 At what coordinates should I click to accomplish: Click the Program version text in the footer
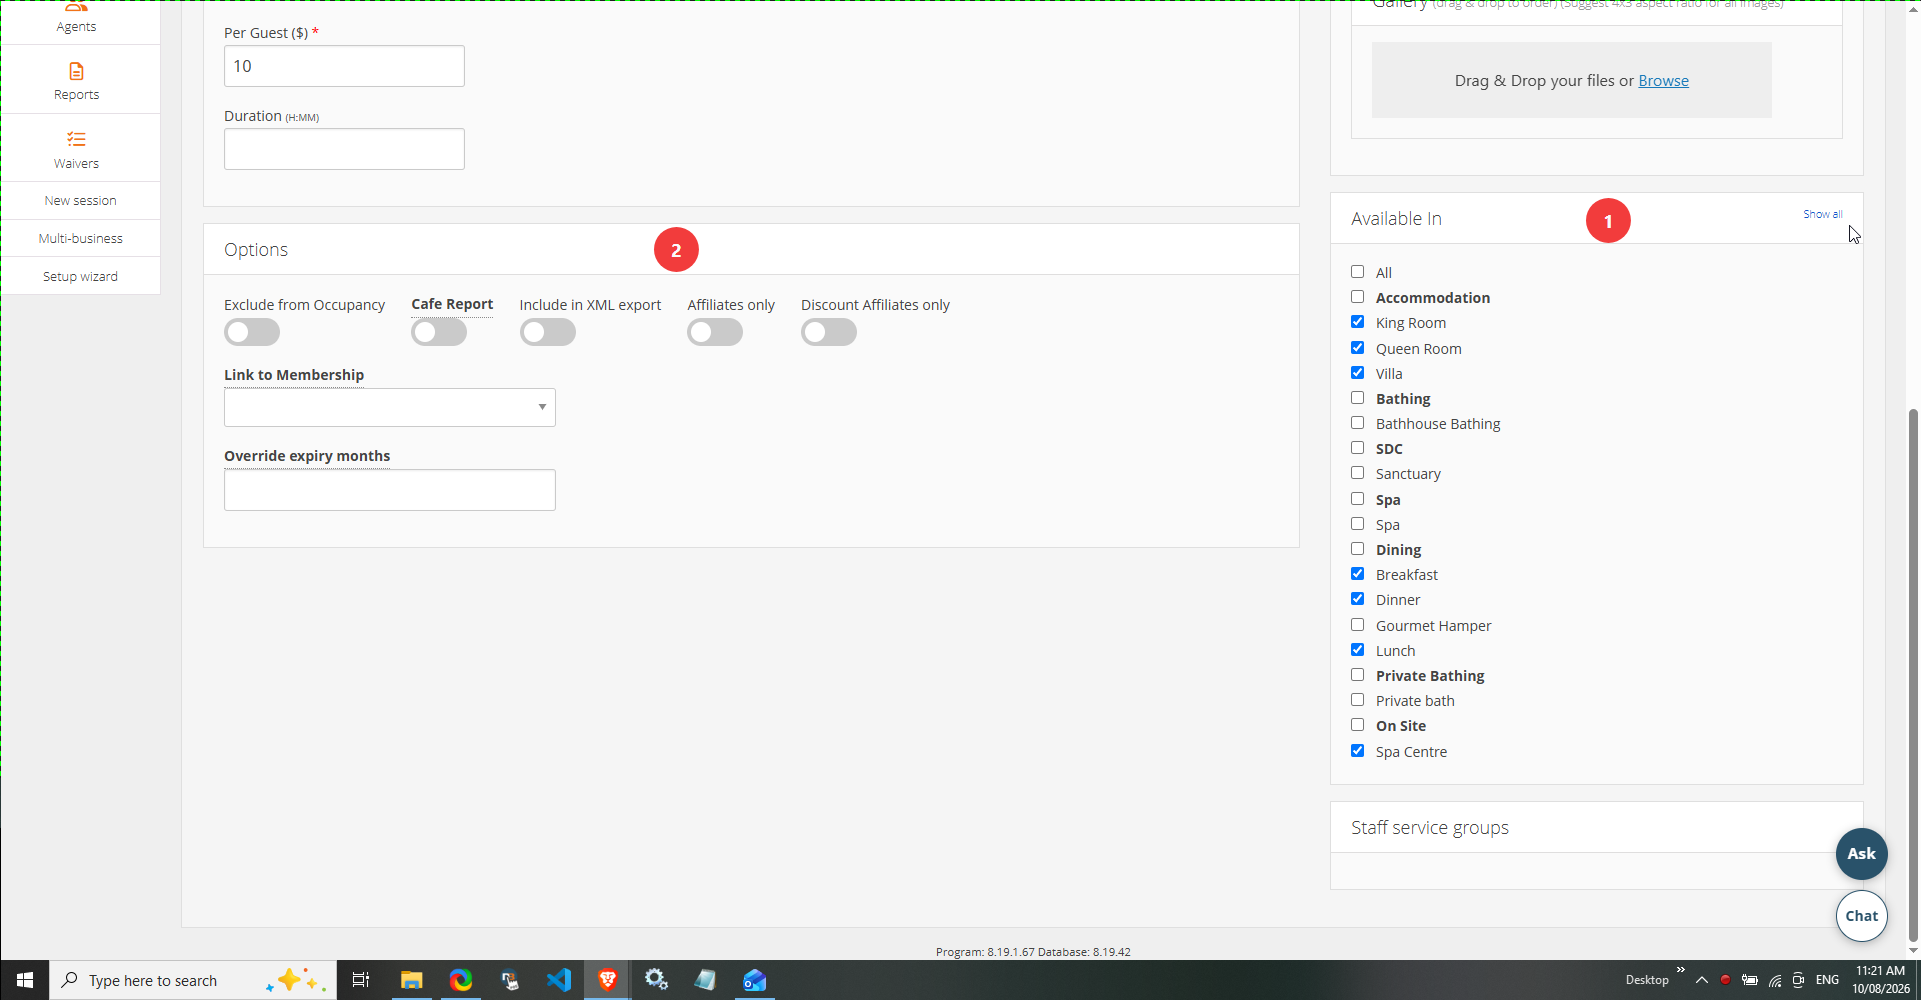point(1033,952)
